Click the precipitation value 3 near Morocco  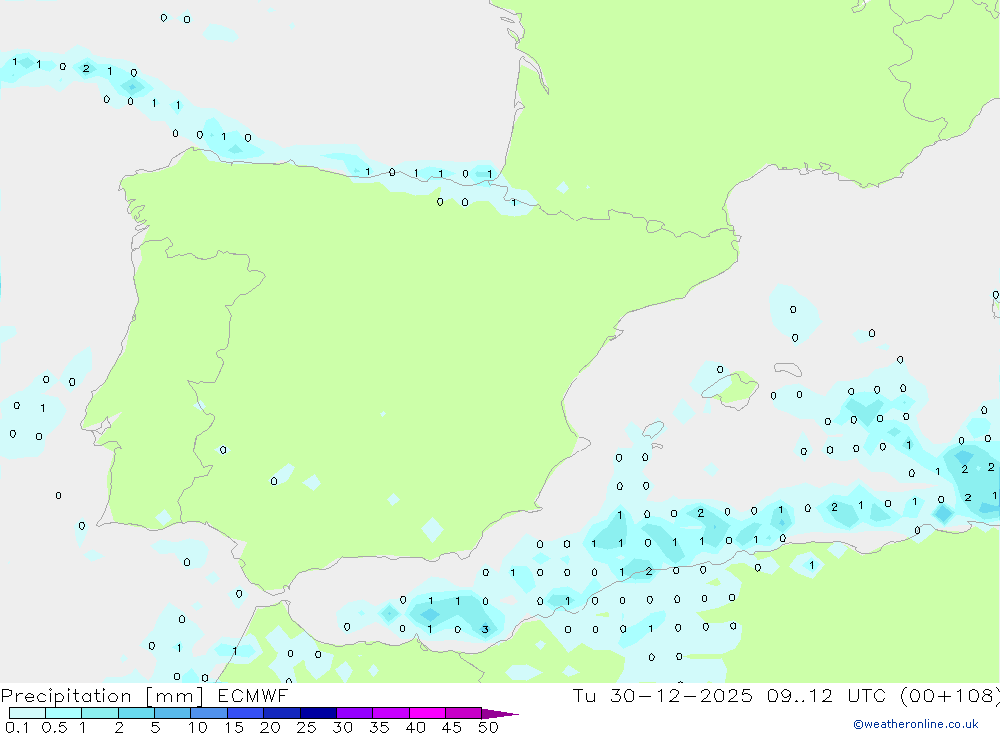coord(485,629)
